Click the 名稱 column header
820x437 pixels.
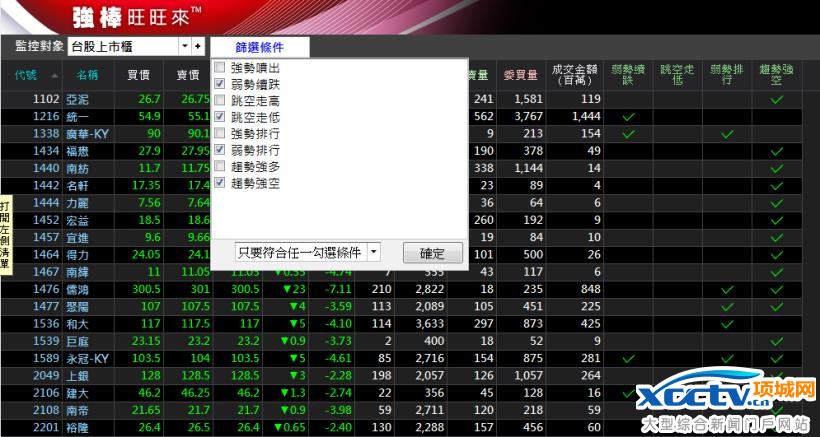click(87, 75)
